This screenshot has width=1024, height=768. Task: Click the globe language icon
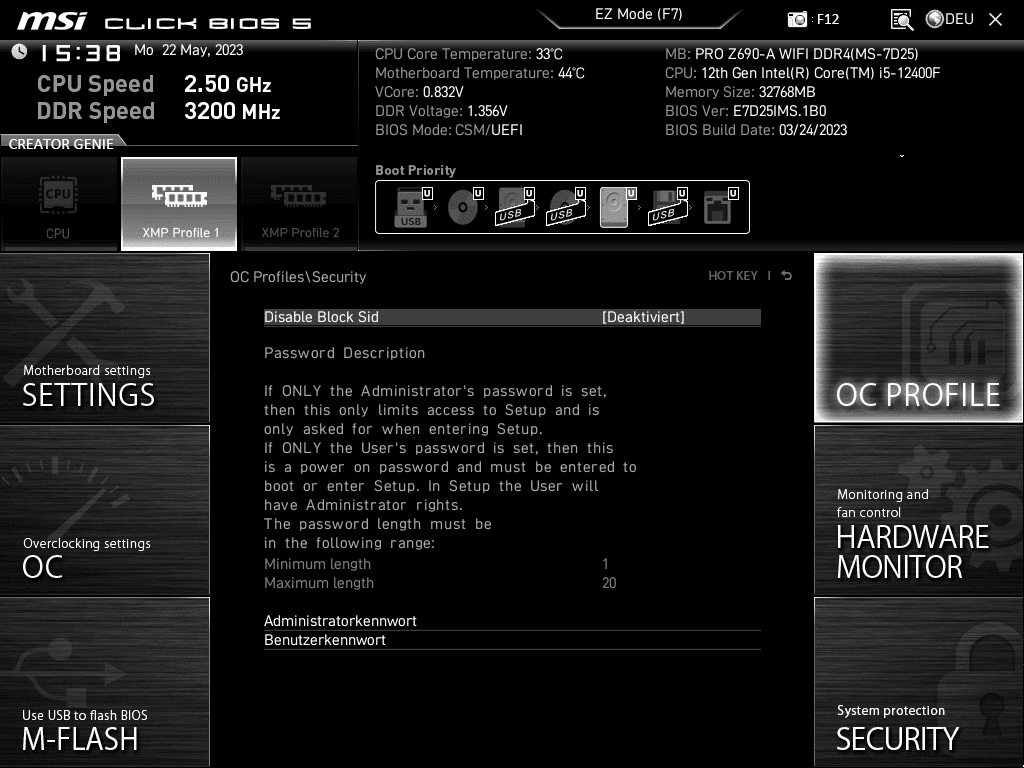935,19
